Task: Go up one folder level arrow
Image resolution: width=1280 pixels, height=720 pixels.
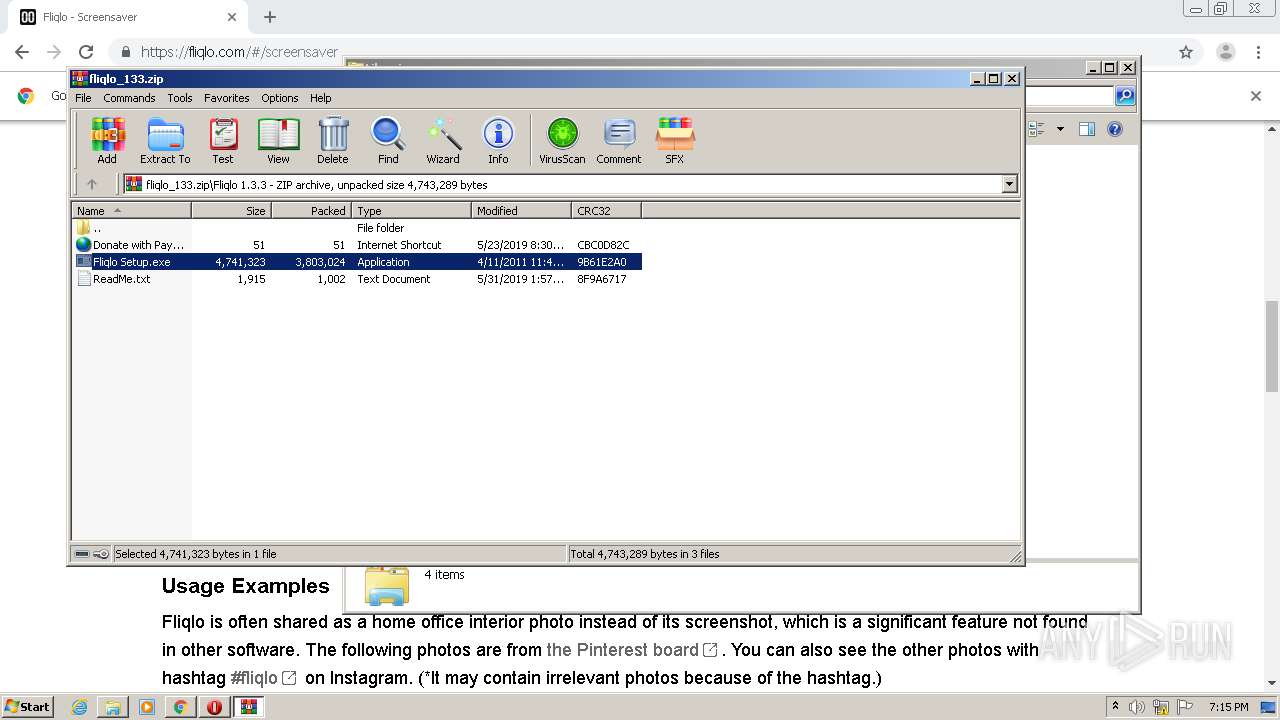Action: (92, 184)
